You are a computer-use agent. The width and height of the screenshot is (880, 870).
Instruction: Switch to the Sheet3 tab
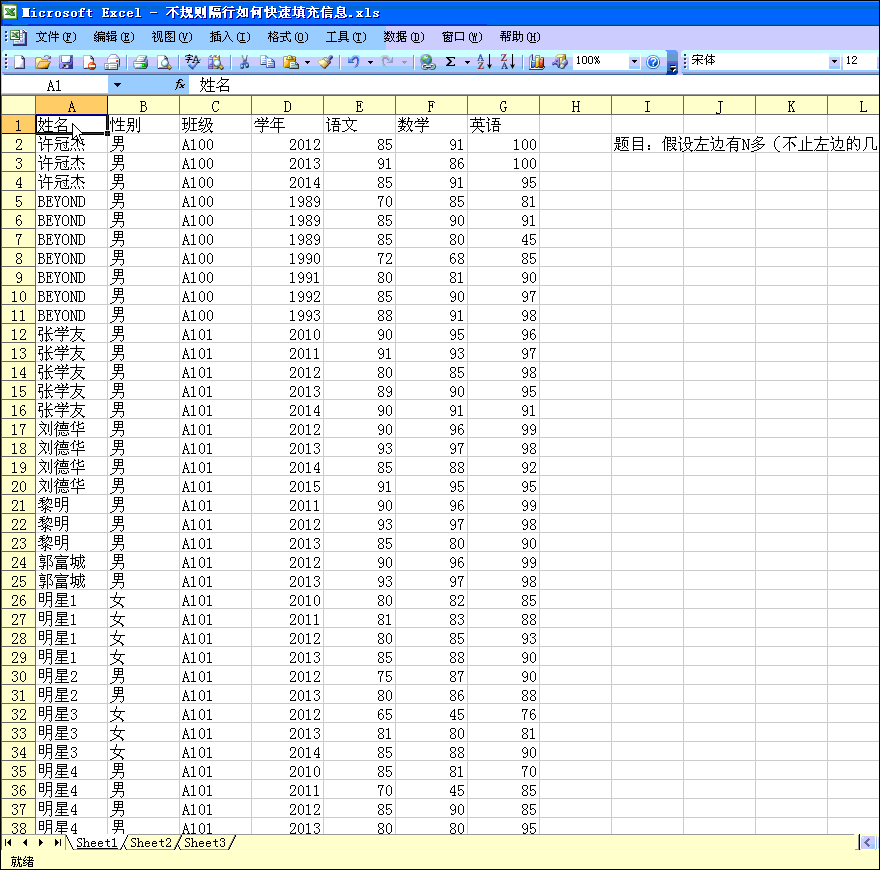point(205,843)
